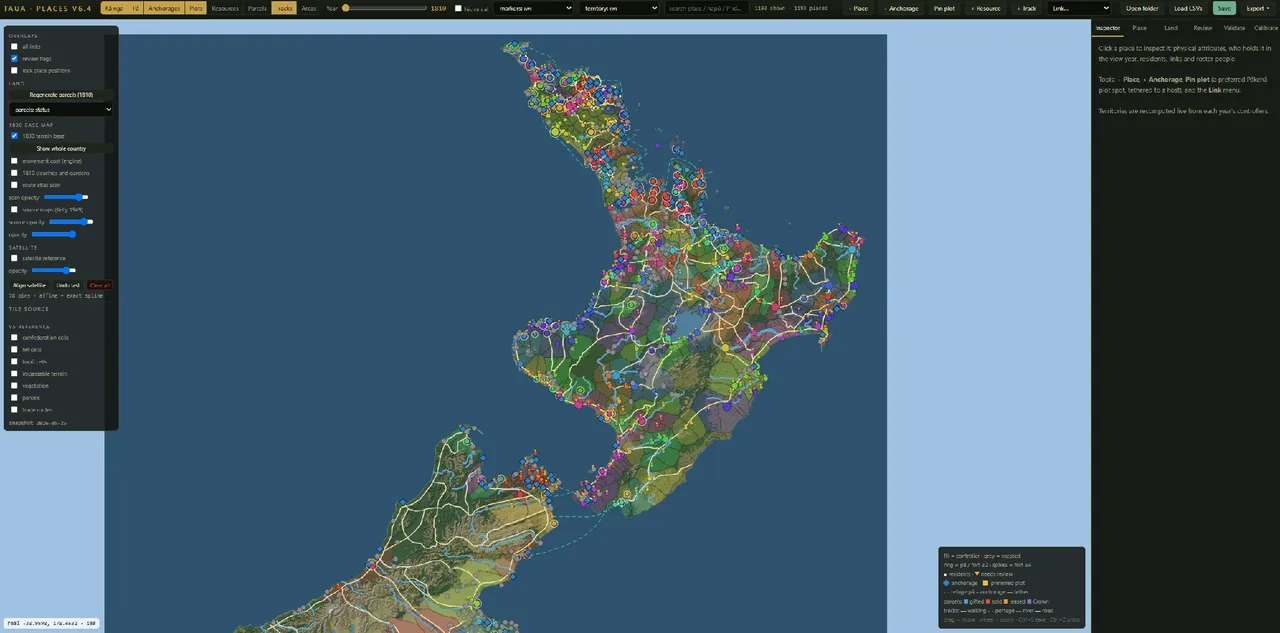Toggle the Resources layer button
The width and height of the screenshot is (1280, 633).
click(x=225, y=8)
